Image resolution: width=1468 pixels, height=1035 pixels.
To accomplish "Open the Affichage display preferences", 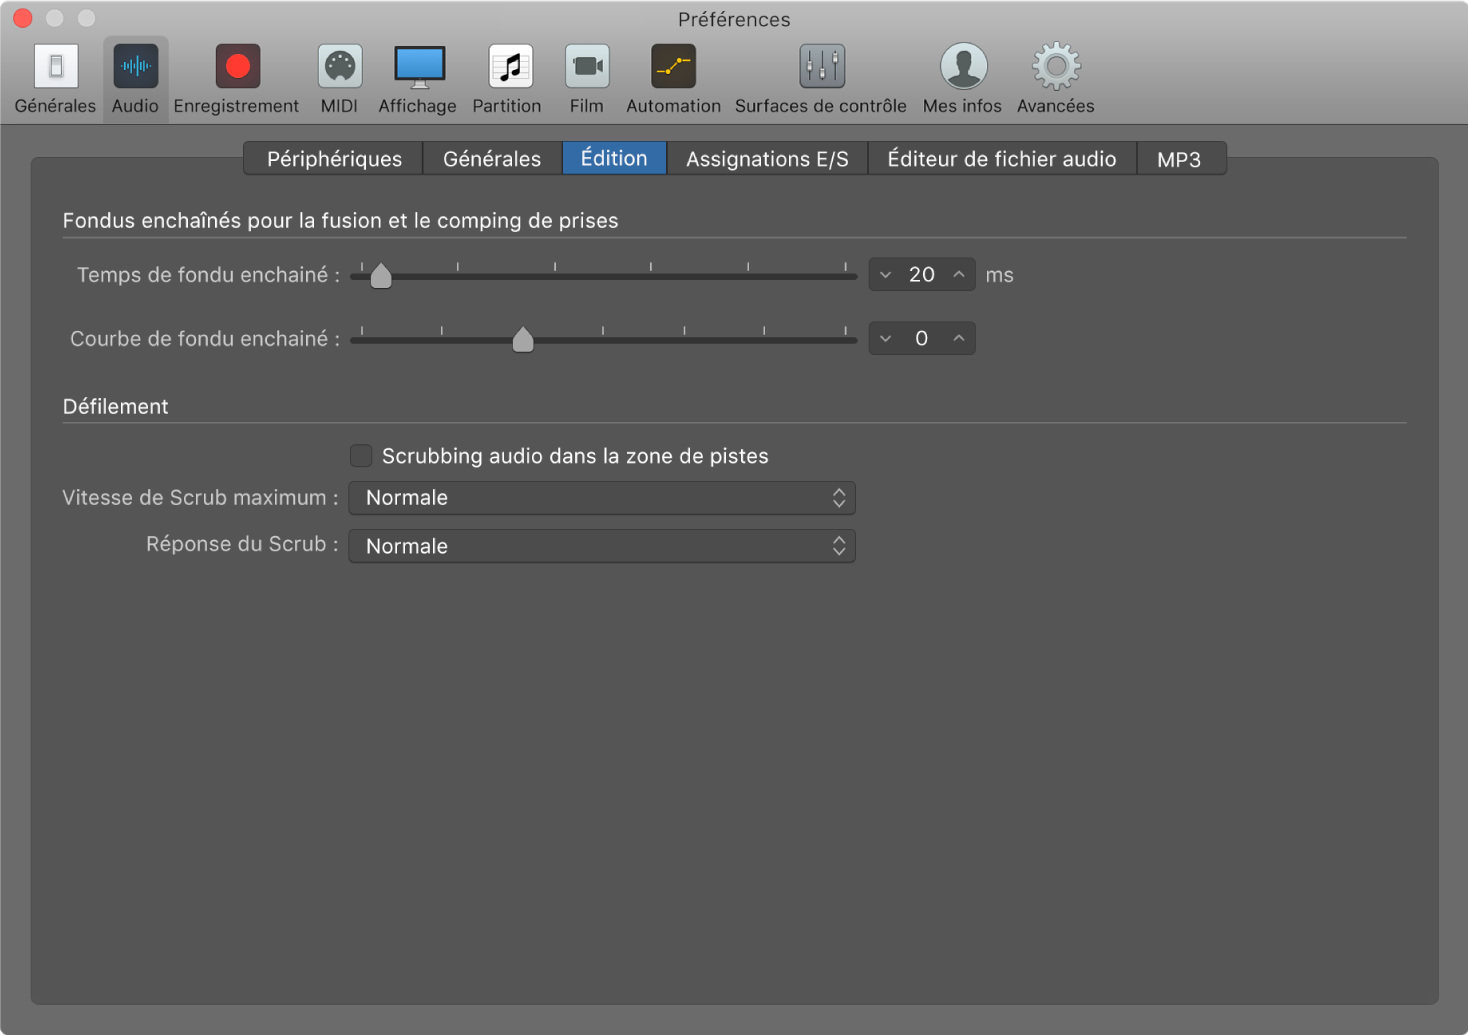I will click(x=418, y=68).
